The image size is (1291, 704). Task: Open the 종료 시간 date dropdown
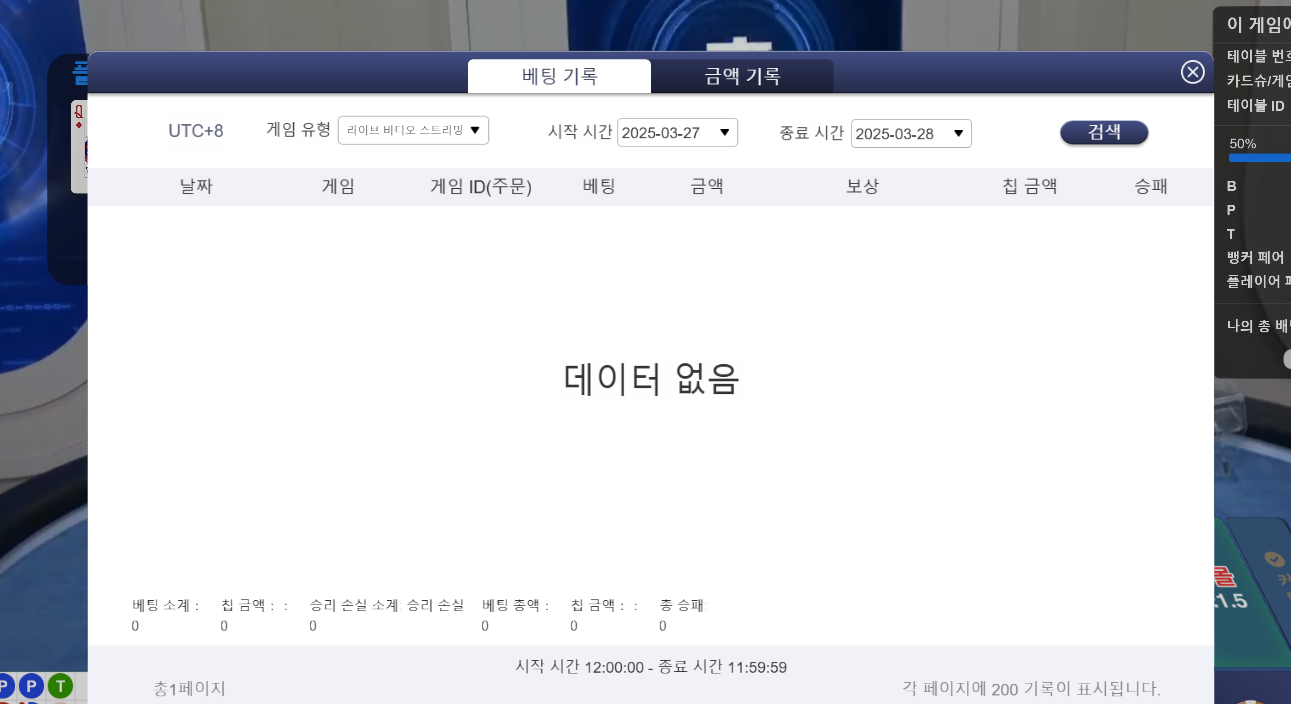point(911,134)
